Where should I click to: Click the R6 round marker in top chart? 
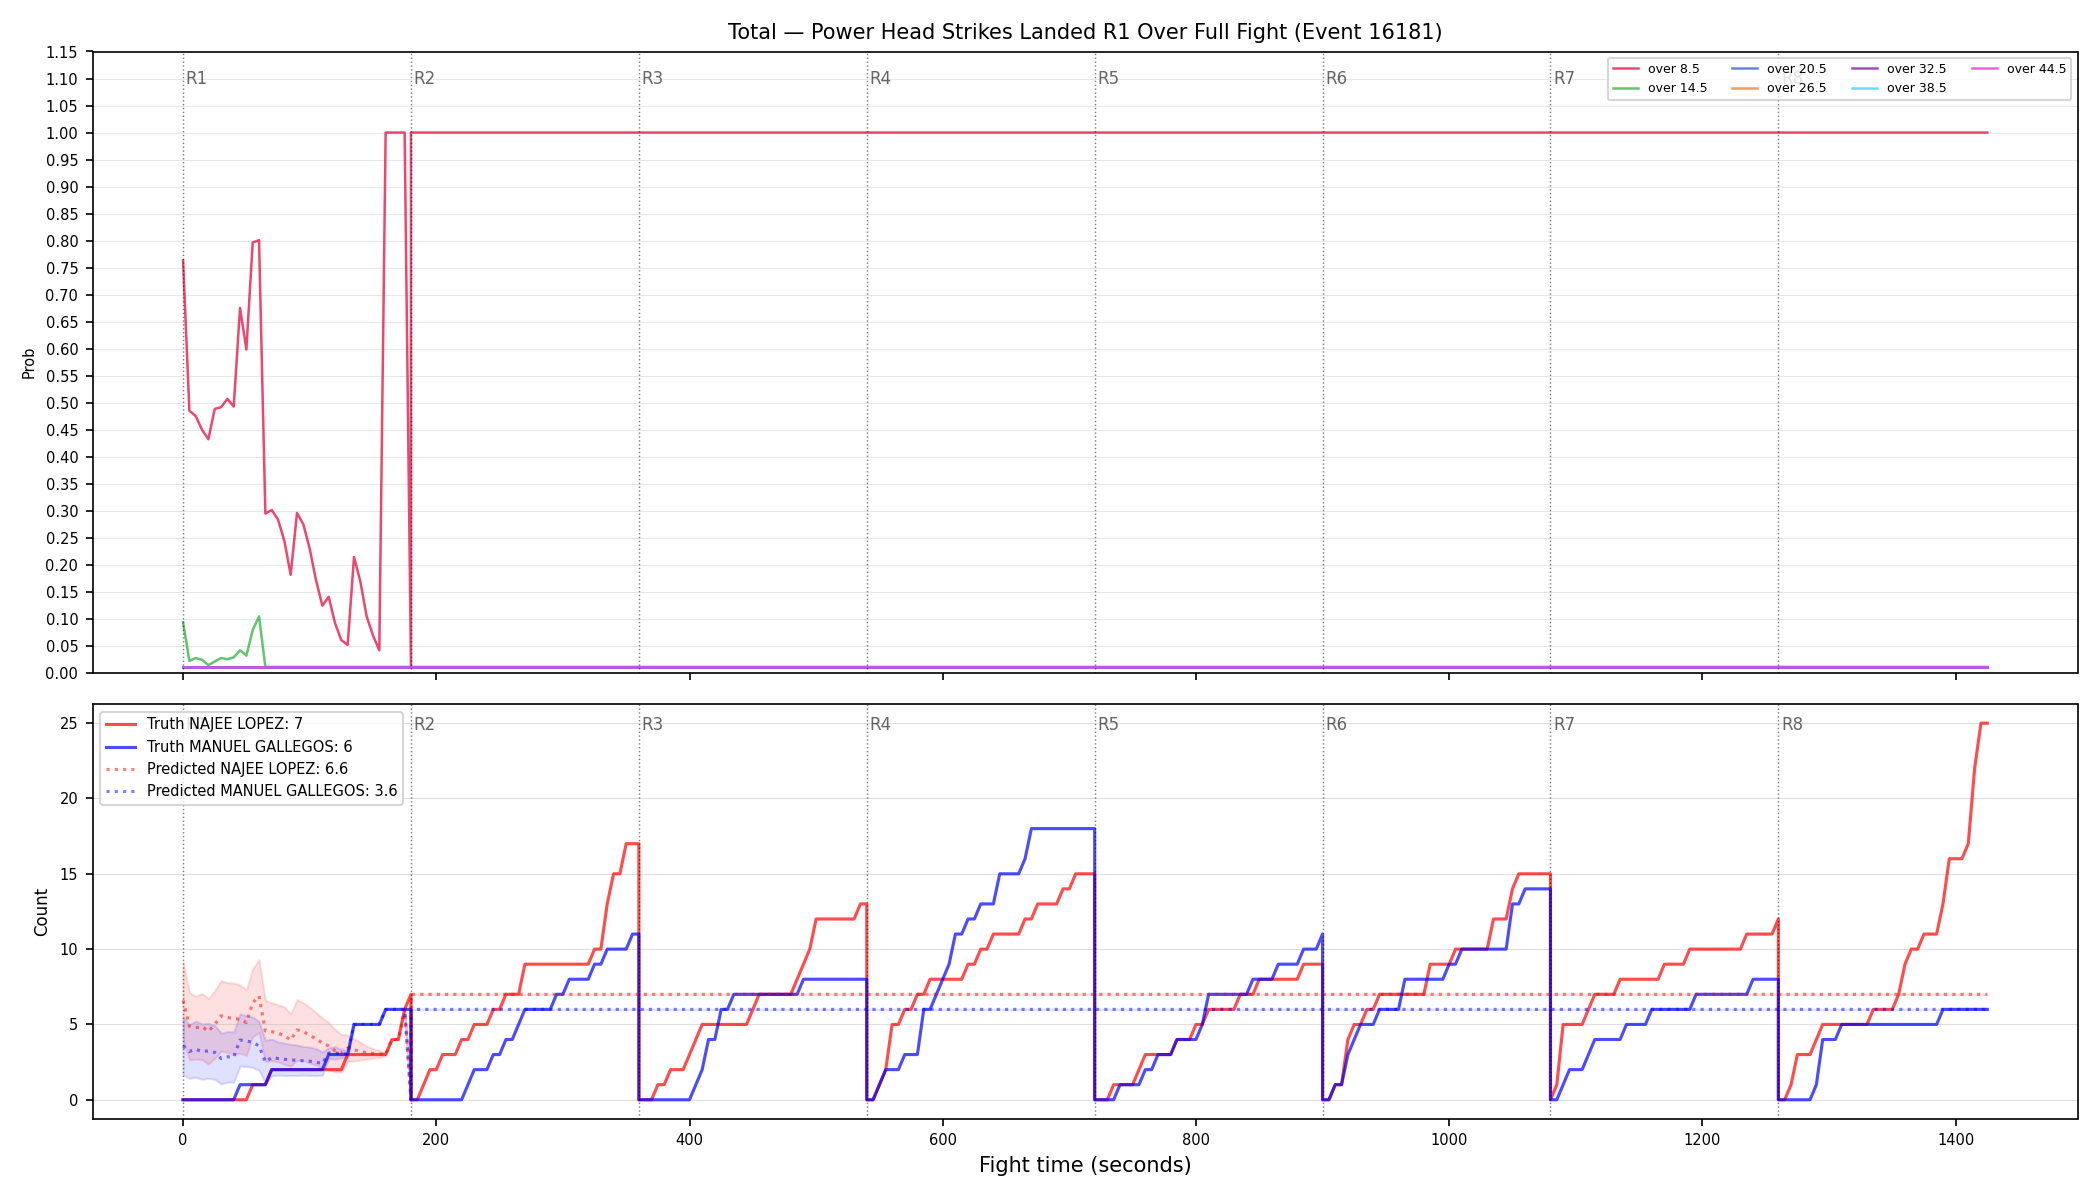pos(1336,78)
